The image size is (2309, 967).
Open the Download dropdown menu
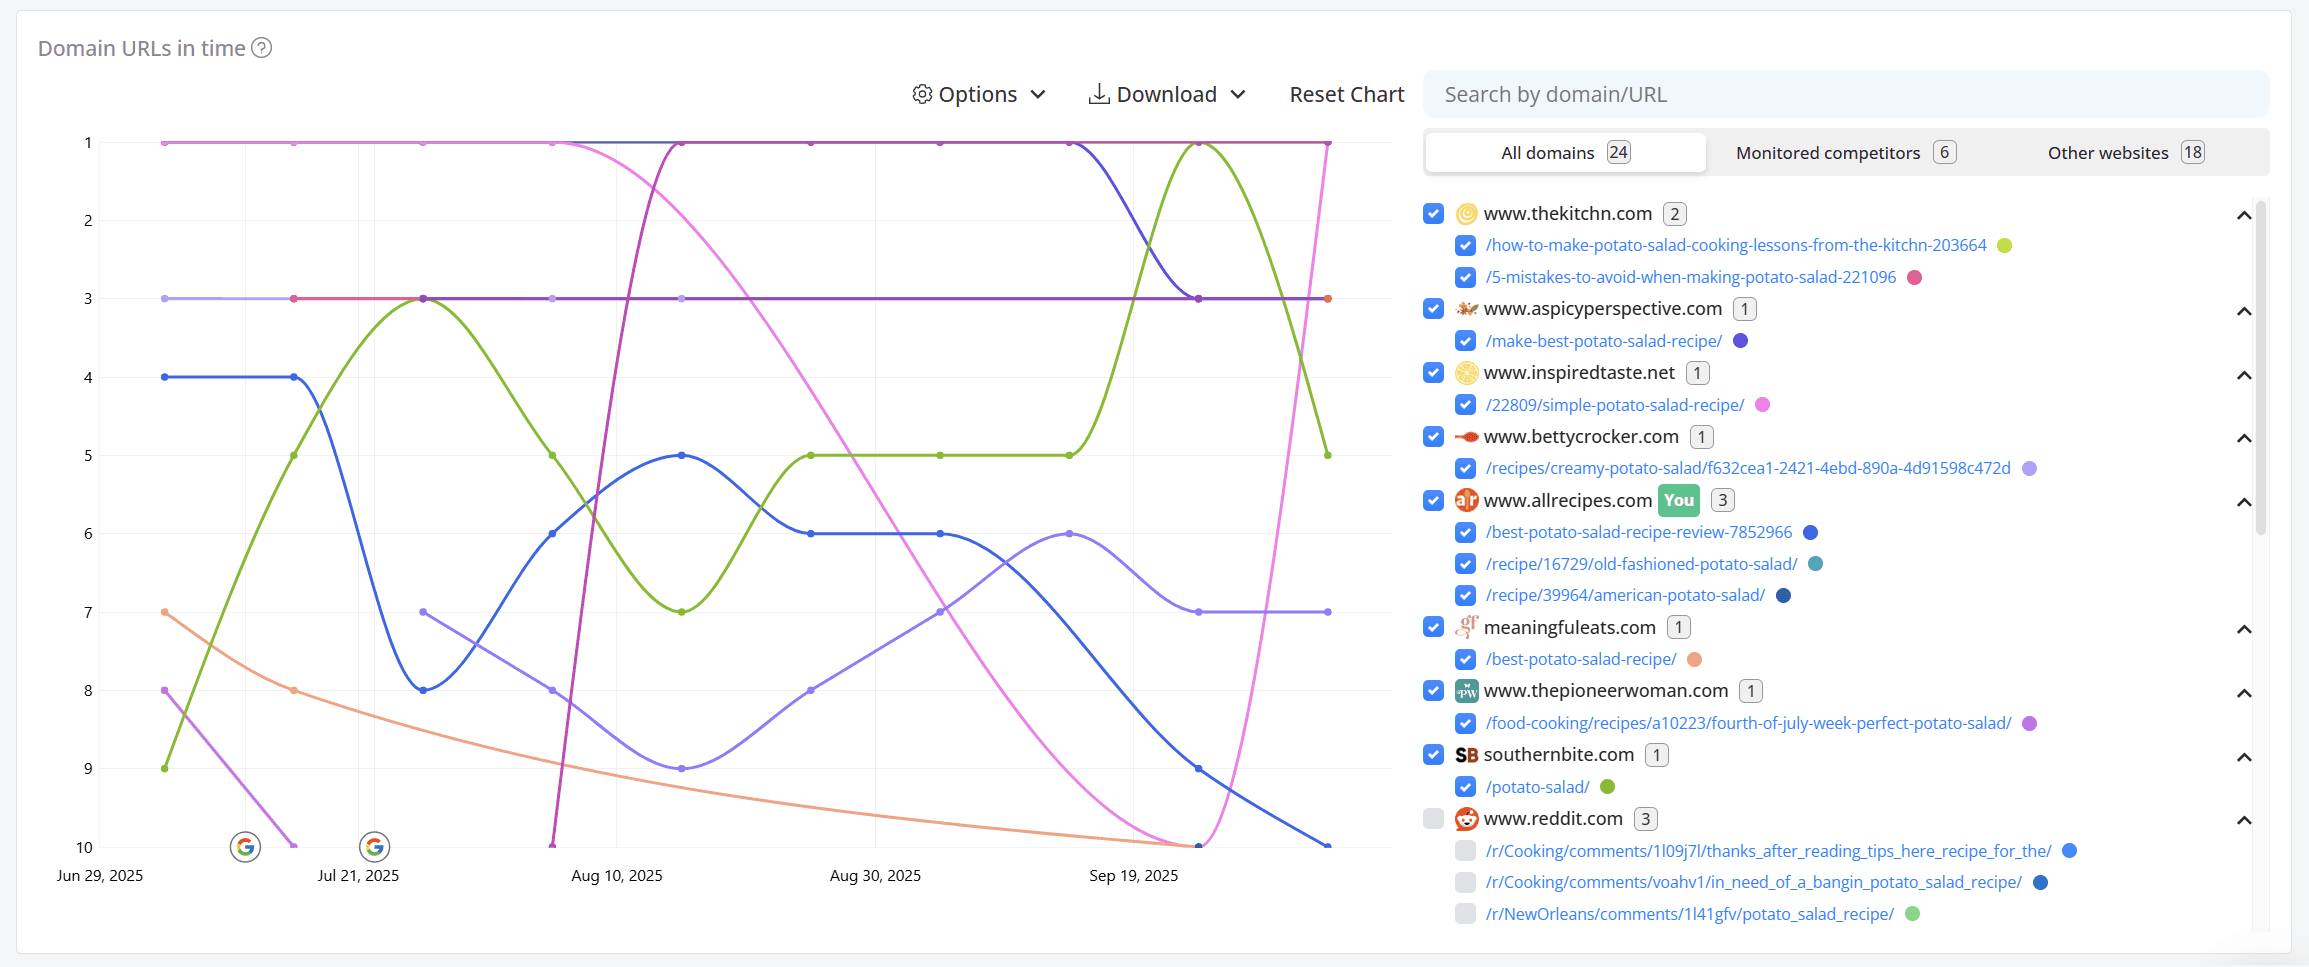(x=1167, y=94)
